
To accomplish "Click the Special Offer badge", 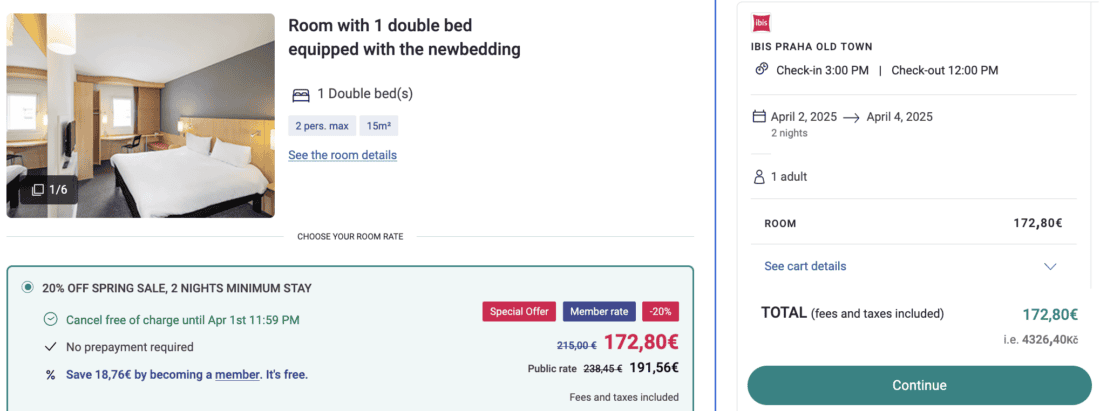I will click(519, 311).
